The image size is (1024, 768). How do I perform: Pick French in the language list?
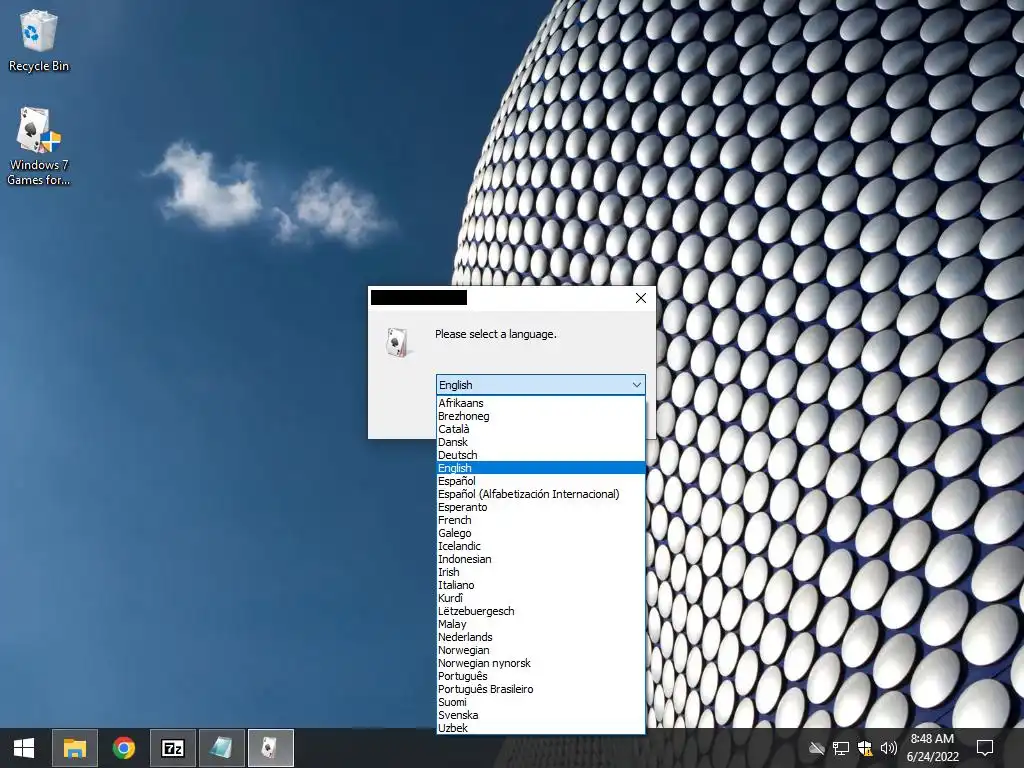(x=541, y=520)
